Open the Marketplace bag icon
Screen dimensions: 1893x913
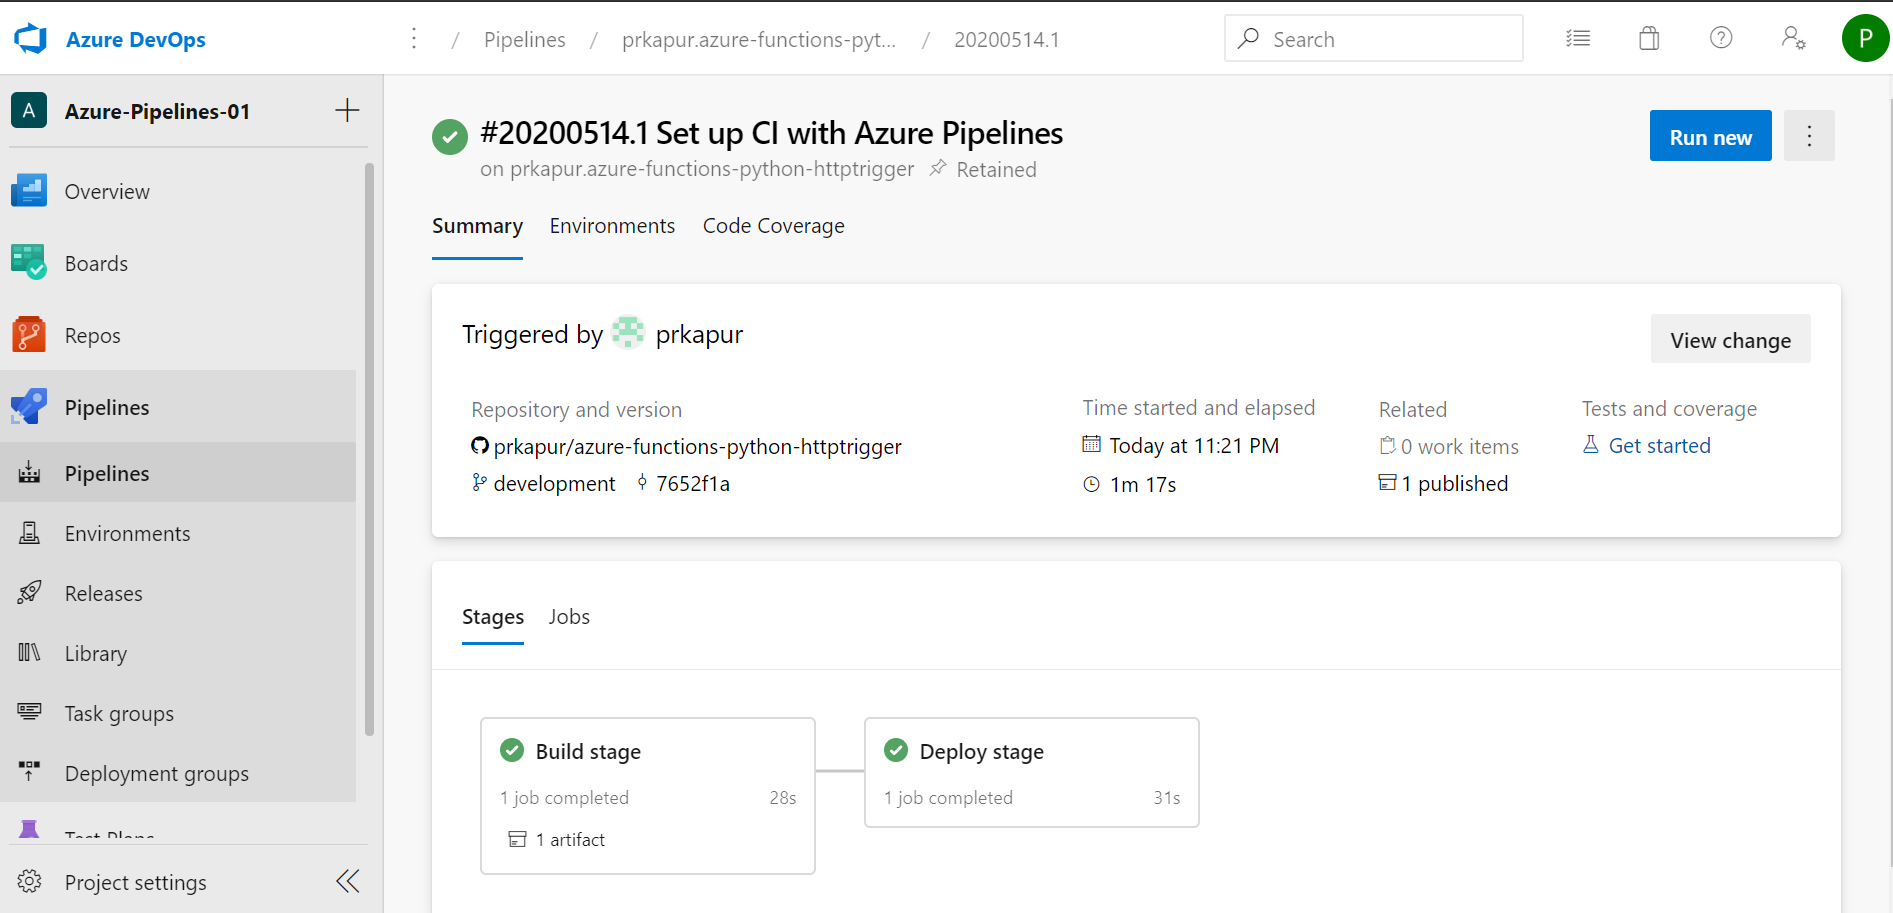pos(1648,38)
